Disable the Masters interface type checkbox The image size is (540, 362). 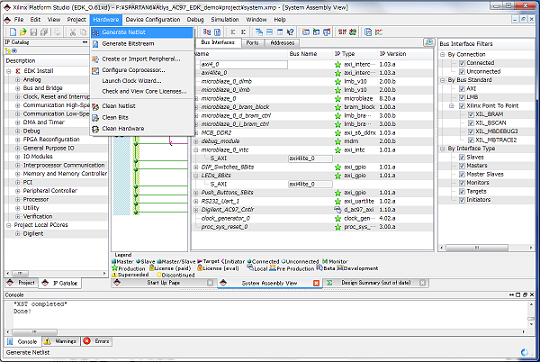point(462,166)
